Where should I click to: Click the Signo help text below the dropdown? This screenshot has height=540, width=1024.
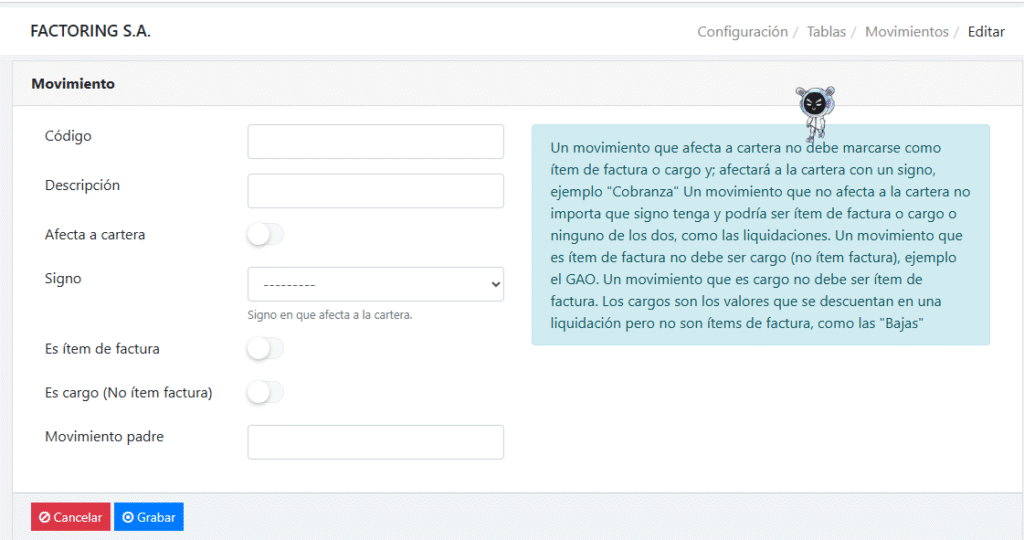pyautogui.click(x=330, y=315)
